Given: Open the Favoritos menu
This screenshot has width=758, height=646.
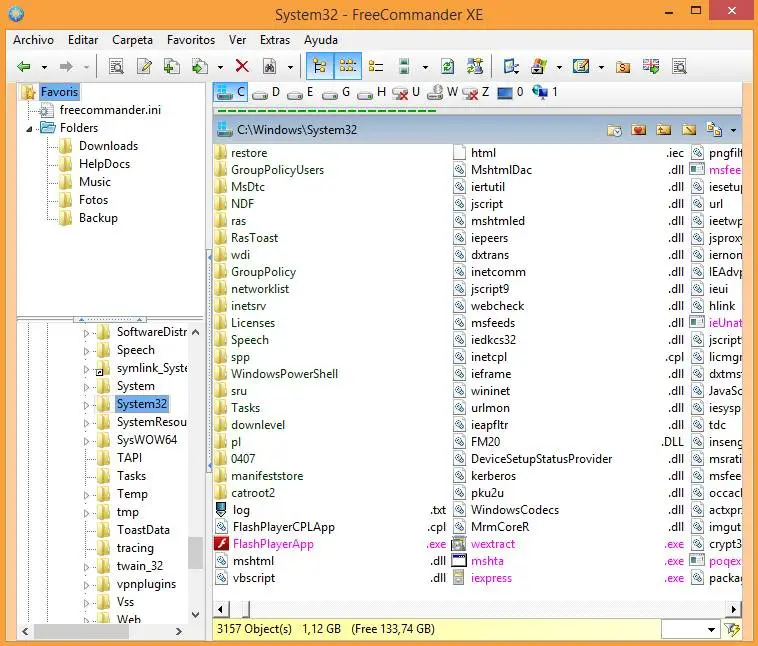Looking at the screenshot, I should point(191,40).
